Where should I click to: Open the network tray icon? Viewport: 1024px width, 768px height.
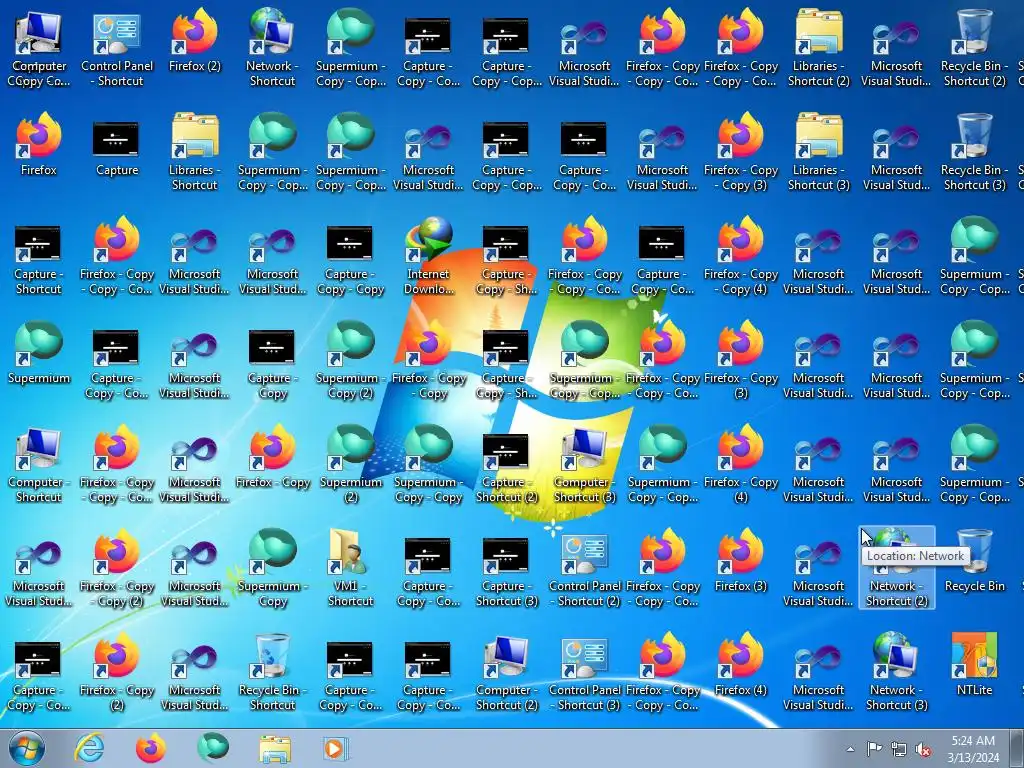pyautogui.click(x=899, y=749)
